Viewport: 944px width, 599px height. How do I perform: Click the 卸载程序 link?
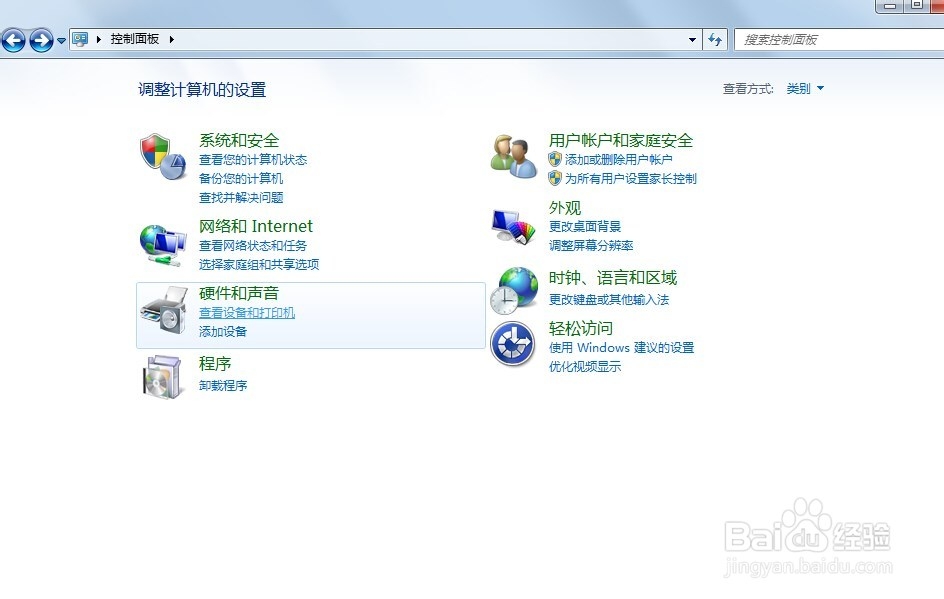point(223,385)
